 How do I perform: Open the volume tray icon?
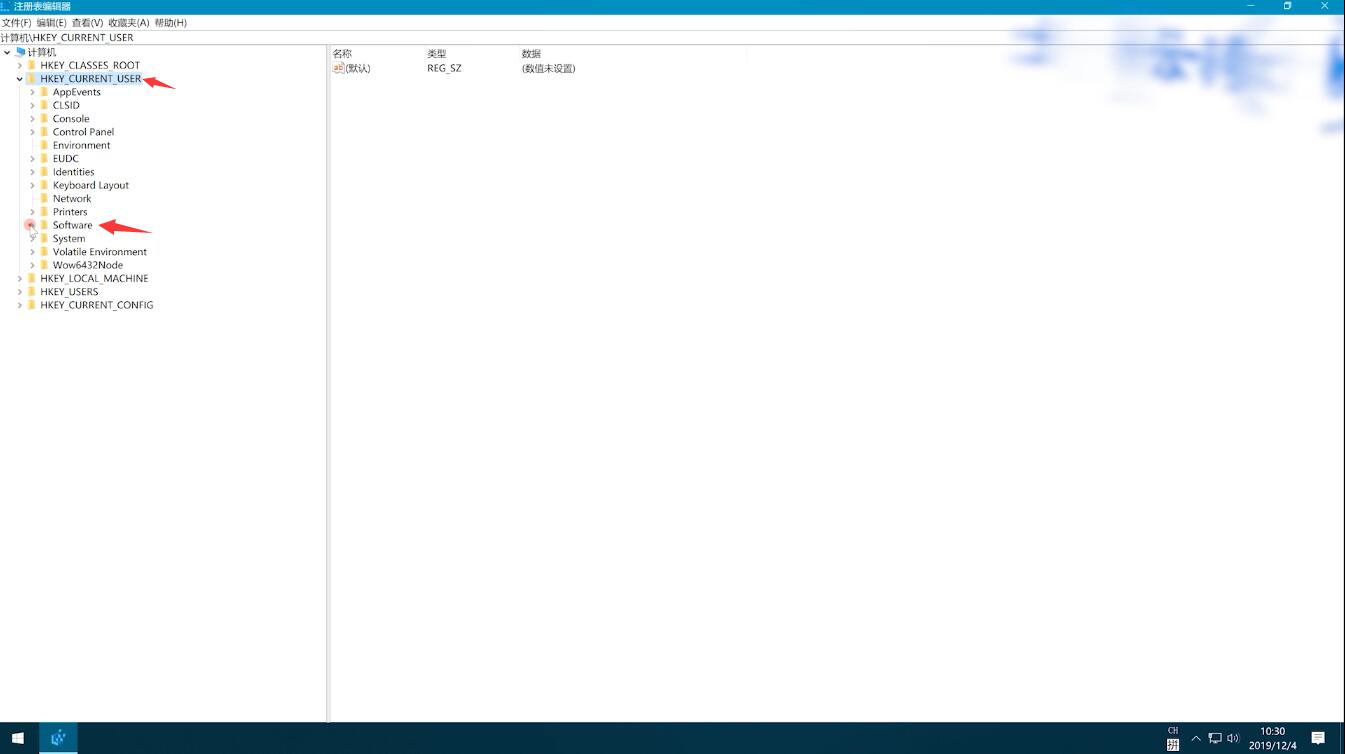click(1233, 738)
